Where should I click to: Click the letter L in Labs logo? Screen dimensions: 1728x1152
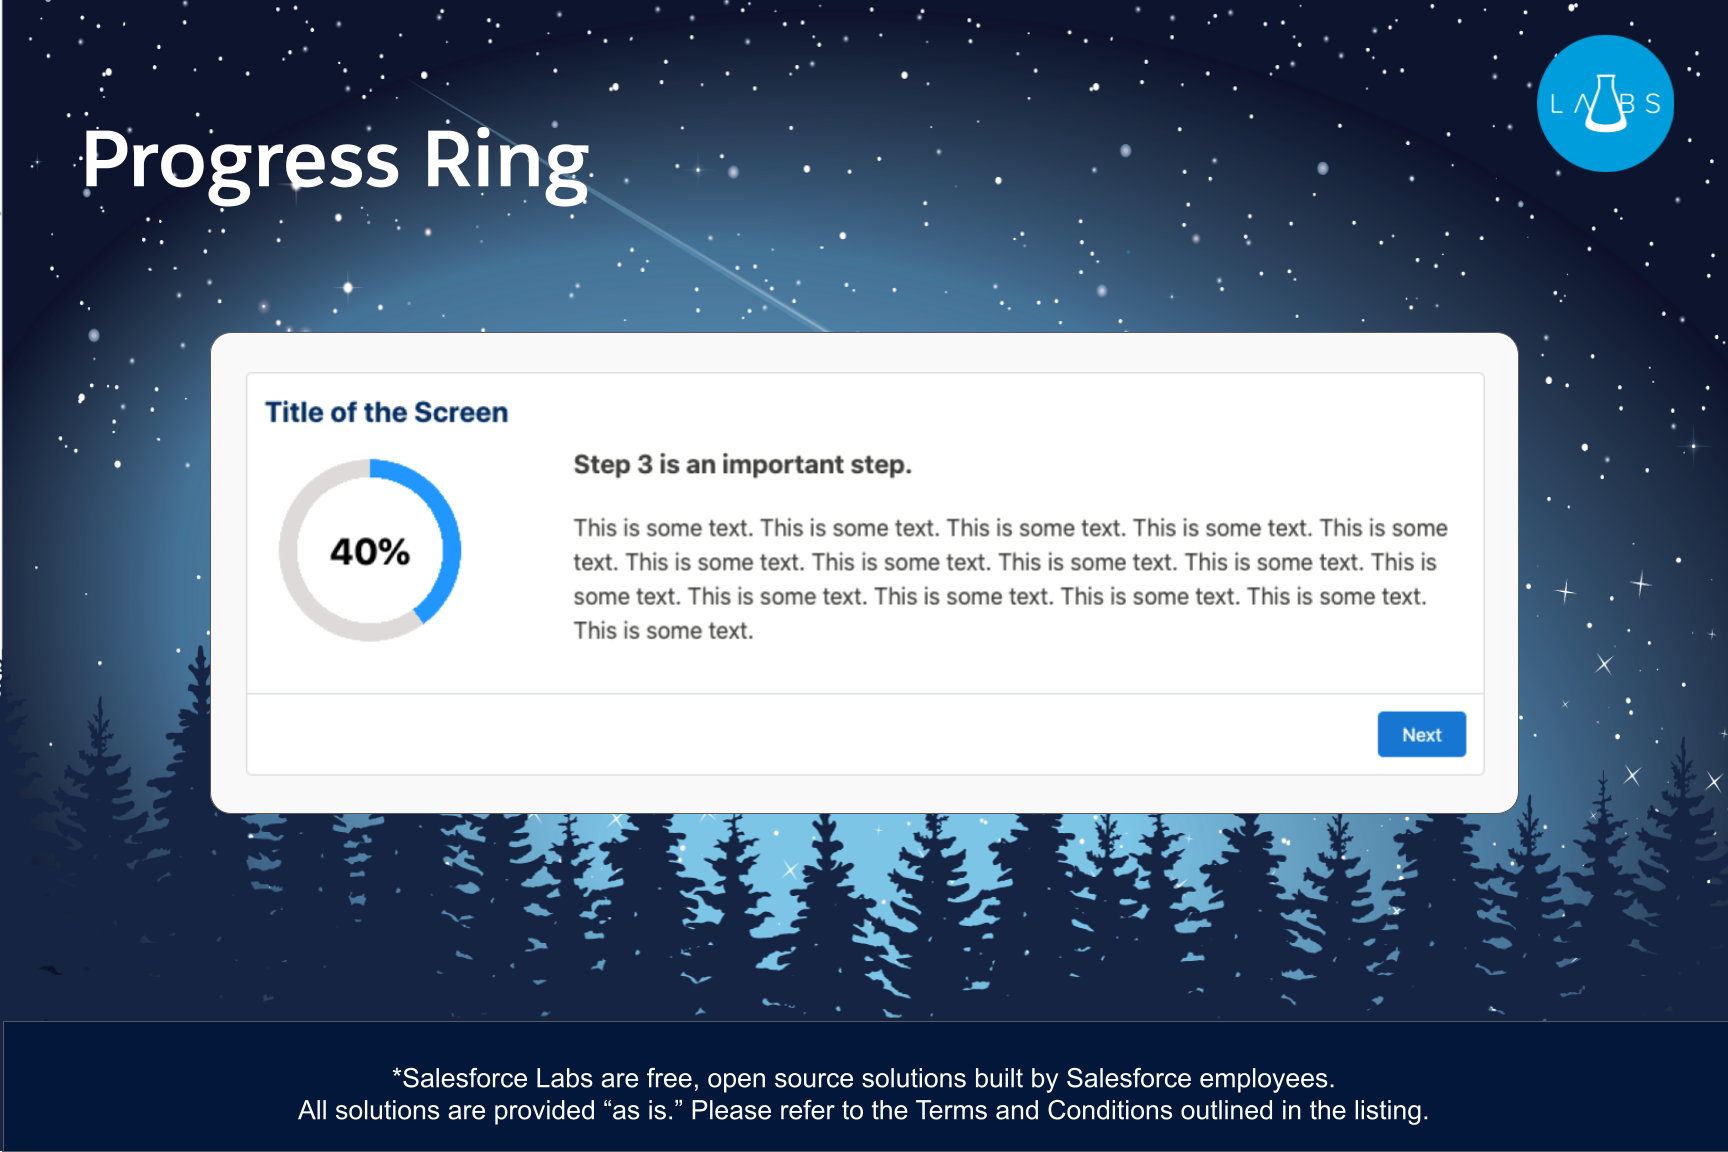[x=1556, y=104]
